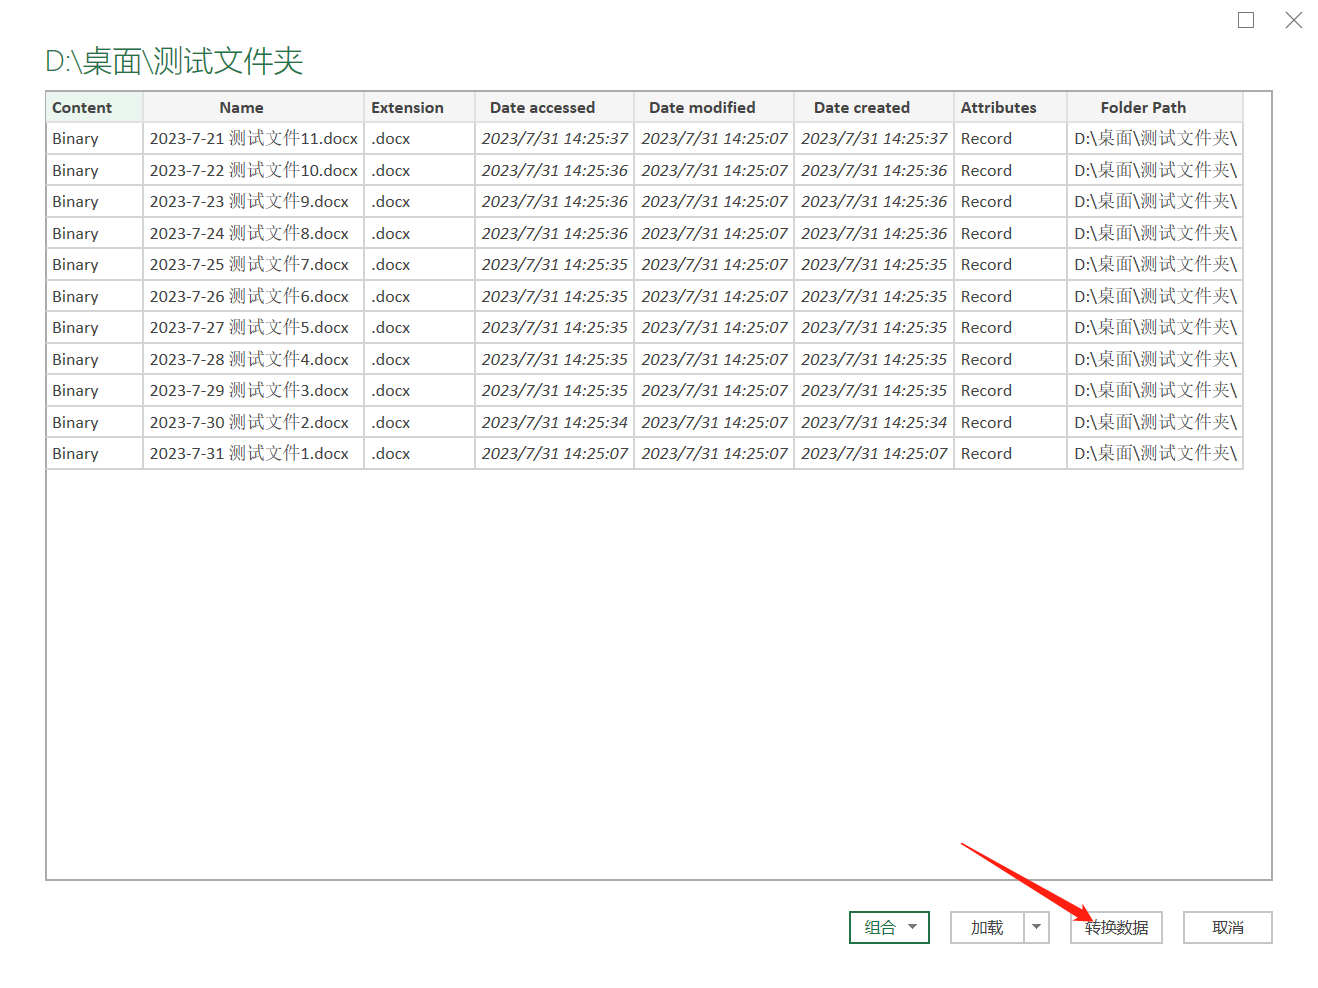Select the Attributes column header
1318x988 pixels.
tap(1011, 107)
